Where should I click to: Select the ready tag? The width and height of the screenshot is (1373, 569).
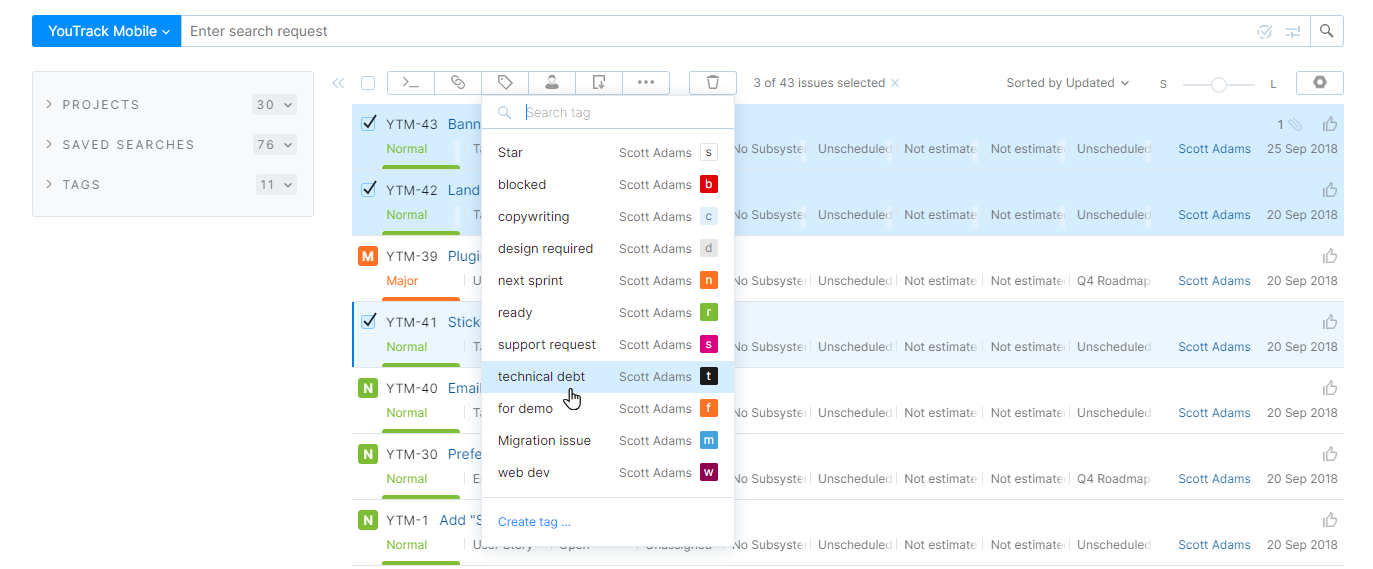click(608, 313)
